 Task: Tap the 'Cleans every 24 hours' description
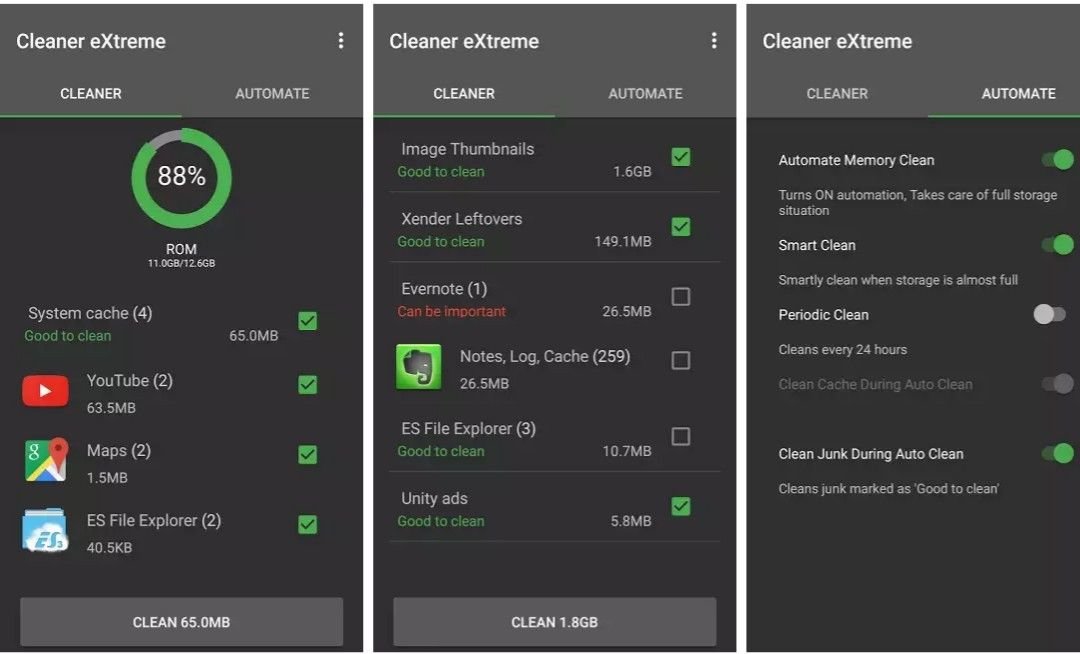tap(842, 349)
